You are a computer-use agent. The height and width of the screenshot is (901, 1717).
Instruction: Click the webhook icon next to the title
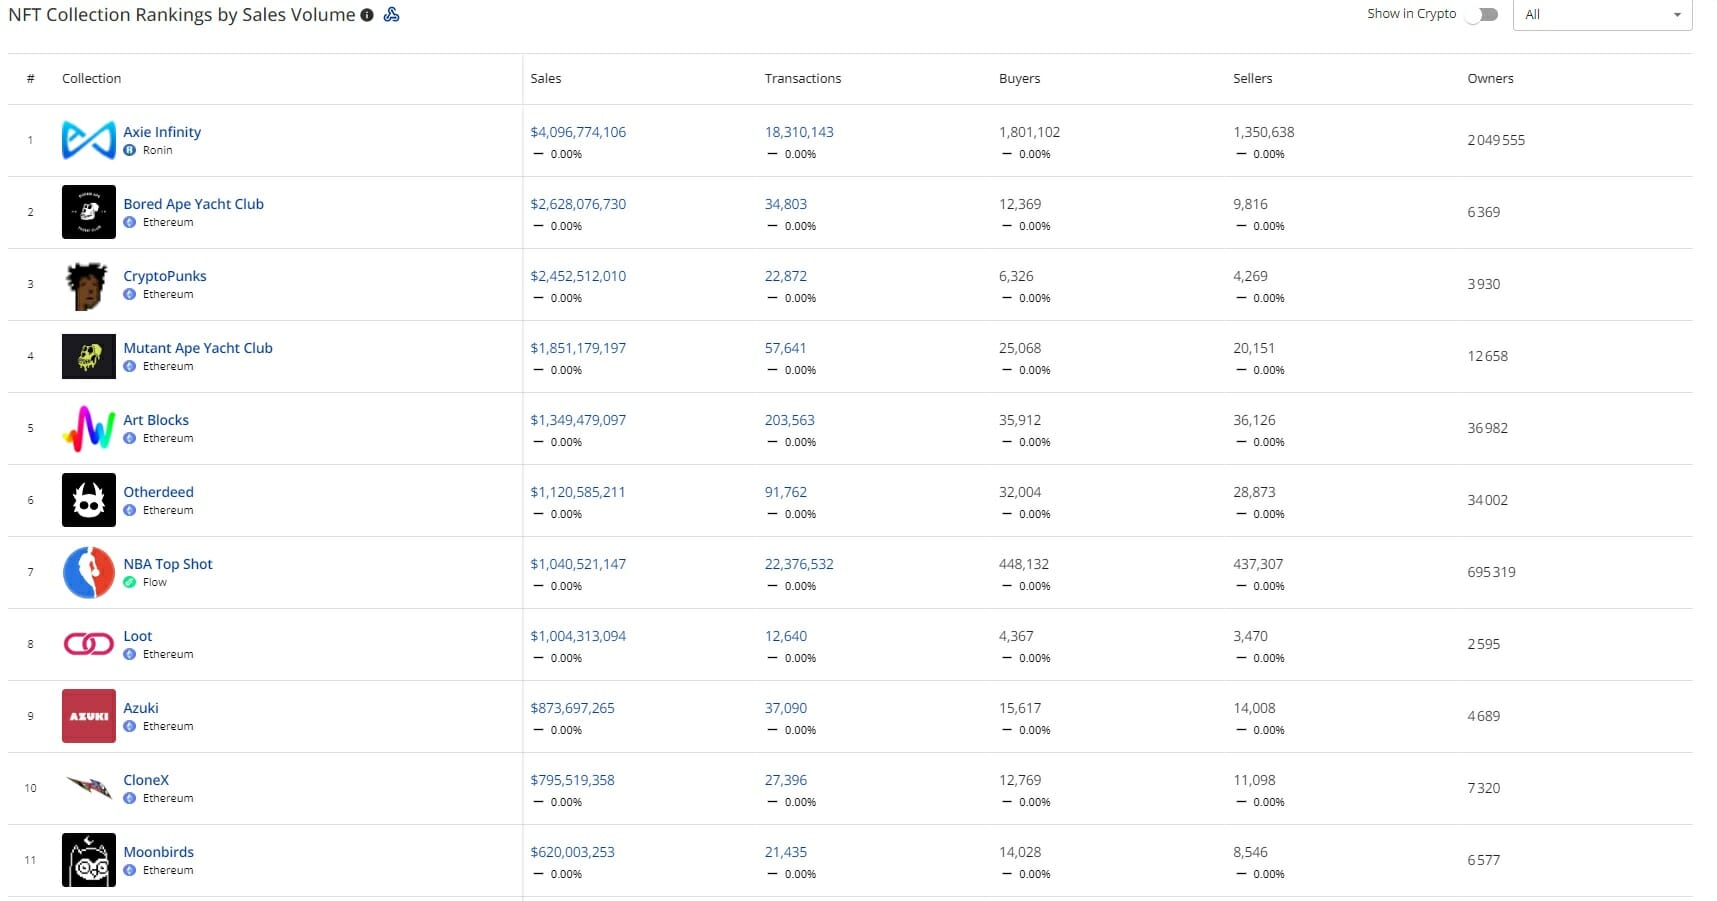coord(392,15)
